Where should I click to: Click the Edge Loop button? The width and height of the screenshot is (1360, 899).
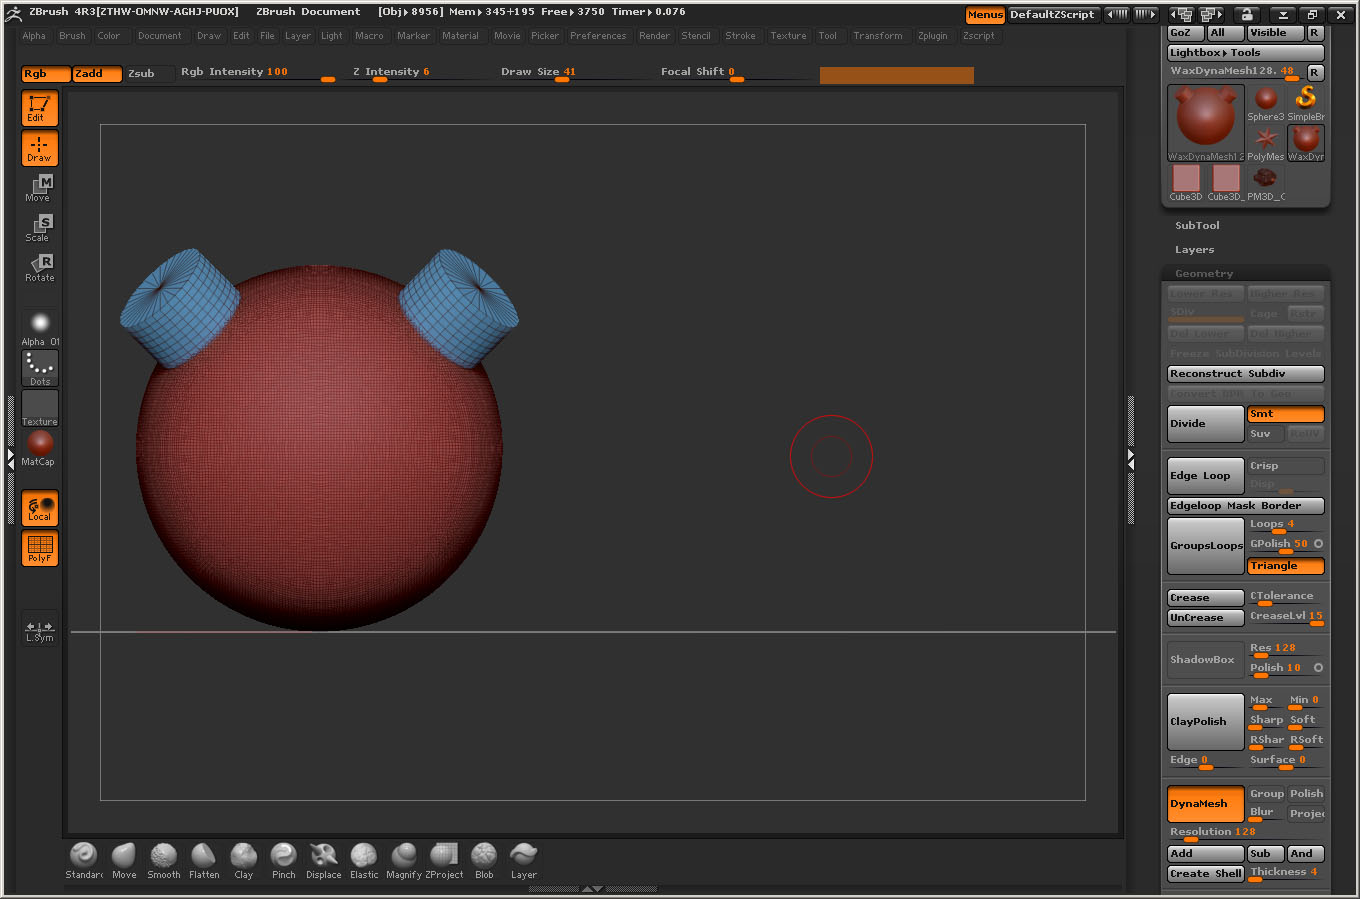pos(1206,476)
